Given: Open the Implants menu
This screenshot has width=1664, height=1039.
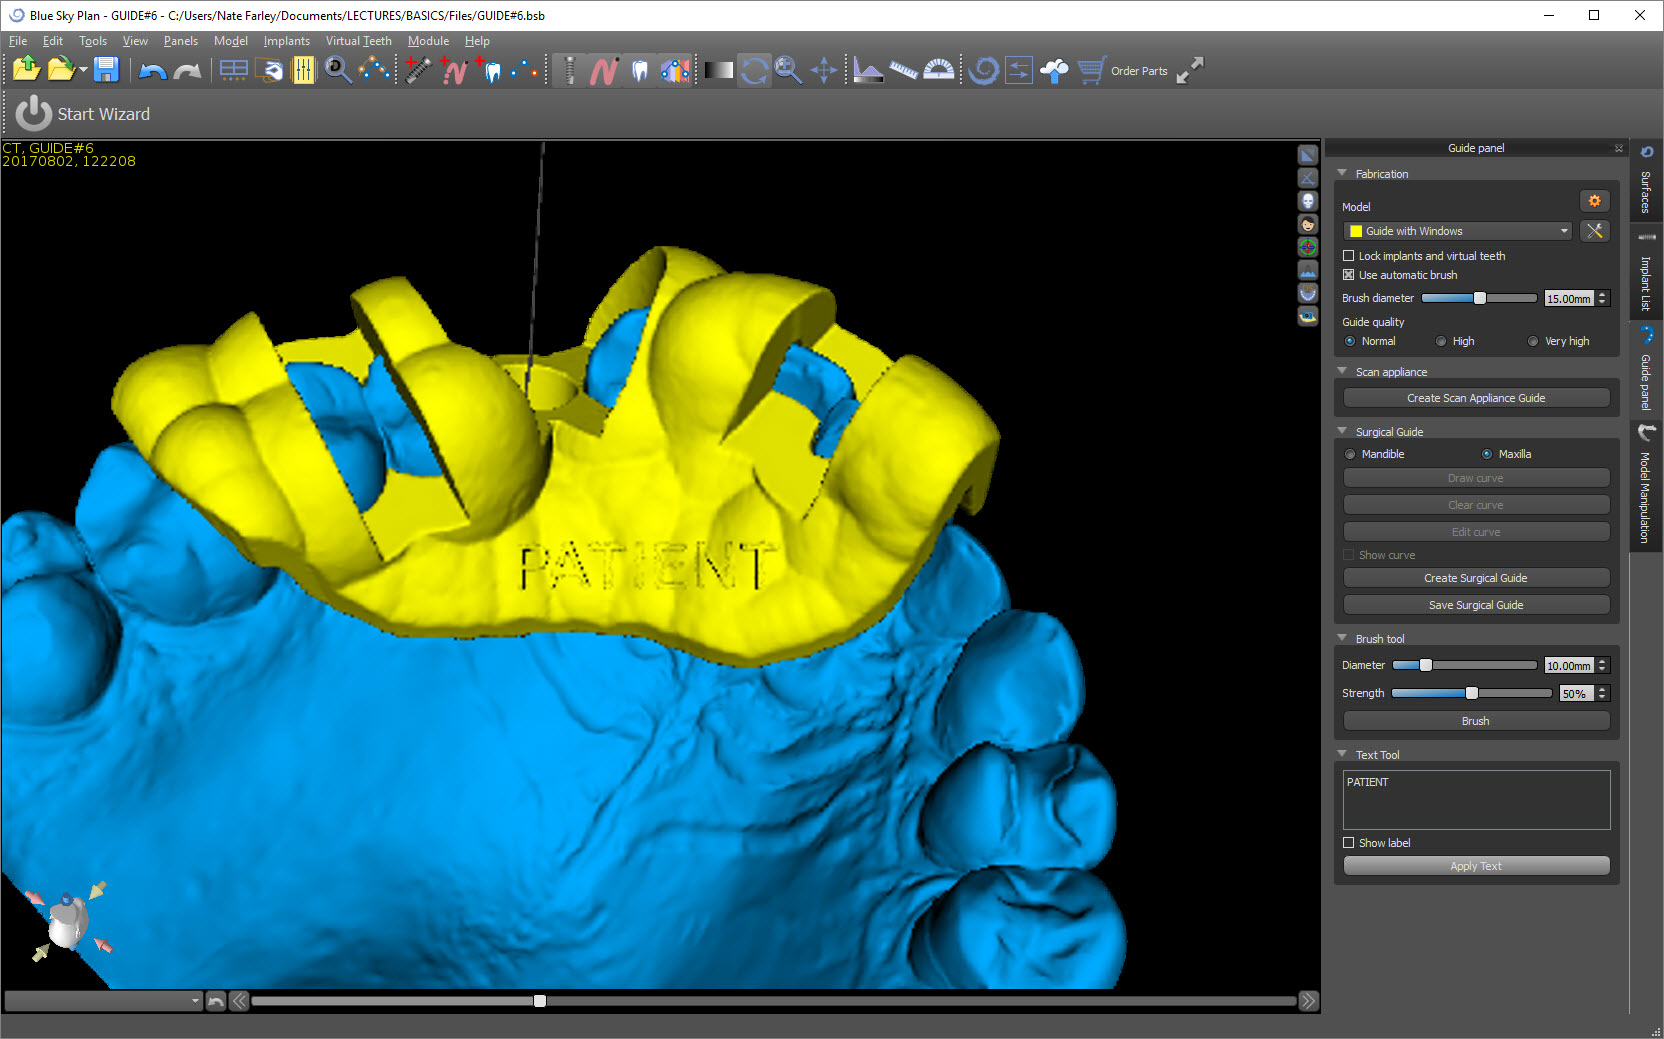Looking at the screenshot, I should point(287,41).
